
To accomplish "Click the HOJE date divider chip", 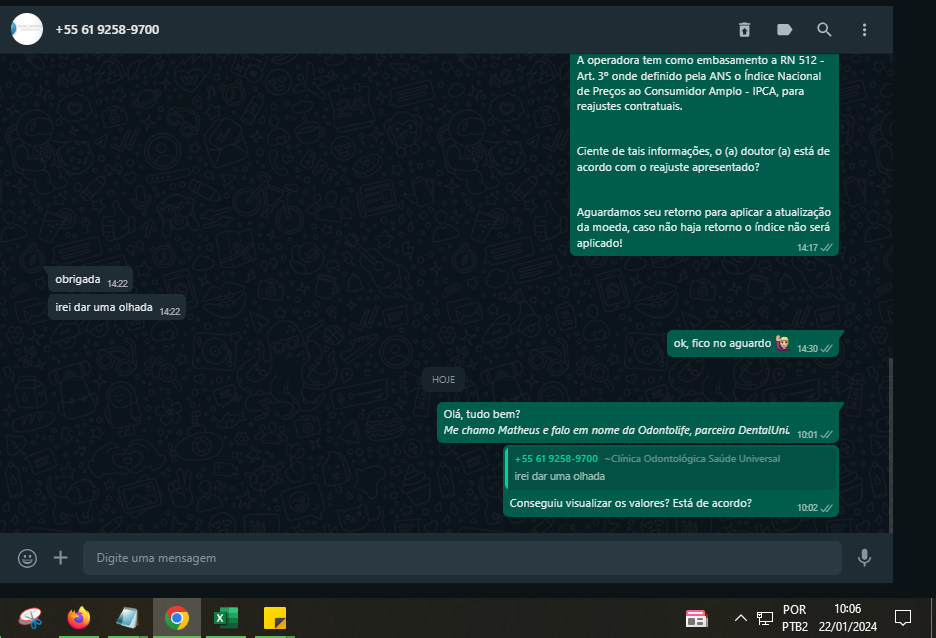I will [x=444, y=380].
